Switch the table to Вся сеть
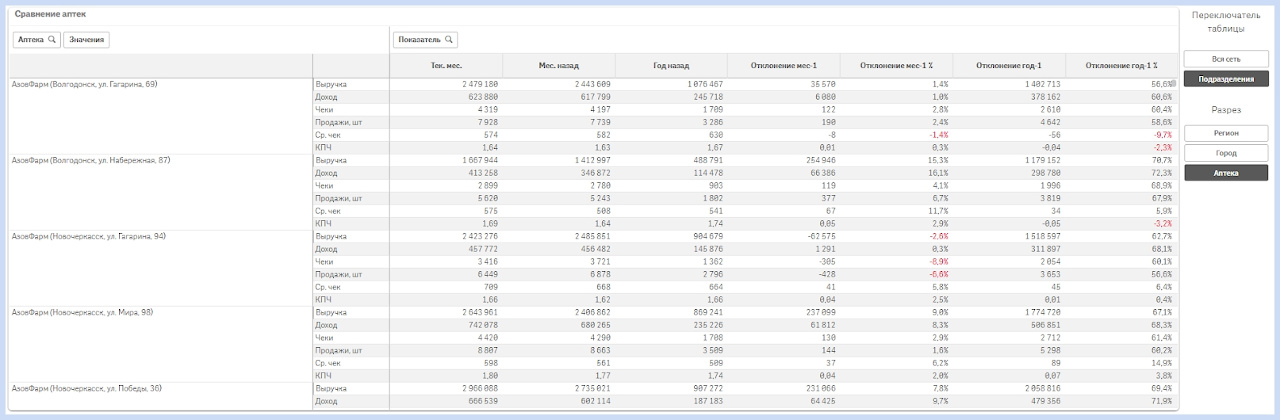This screenshot has height=420, width=1280. click(x=1225, y=59)
